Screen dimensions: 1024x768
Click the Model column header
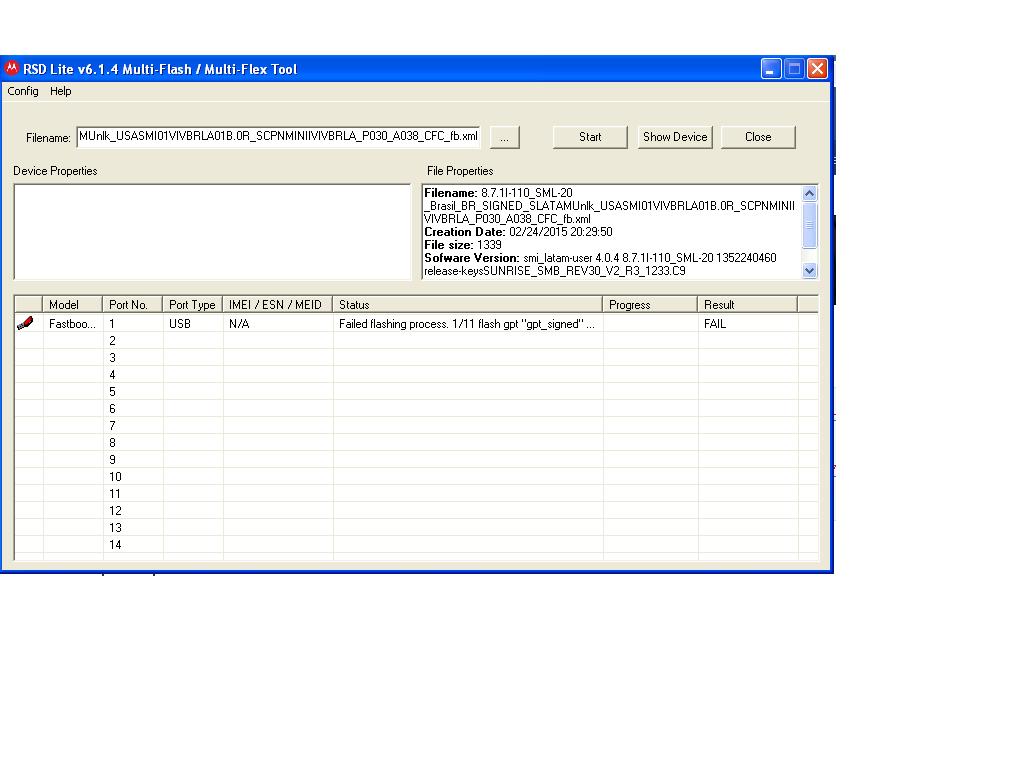72,305
